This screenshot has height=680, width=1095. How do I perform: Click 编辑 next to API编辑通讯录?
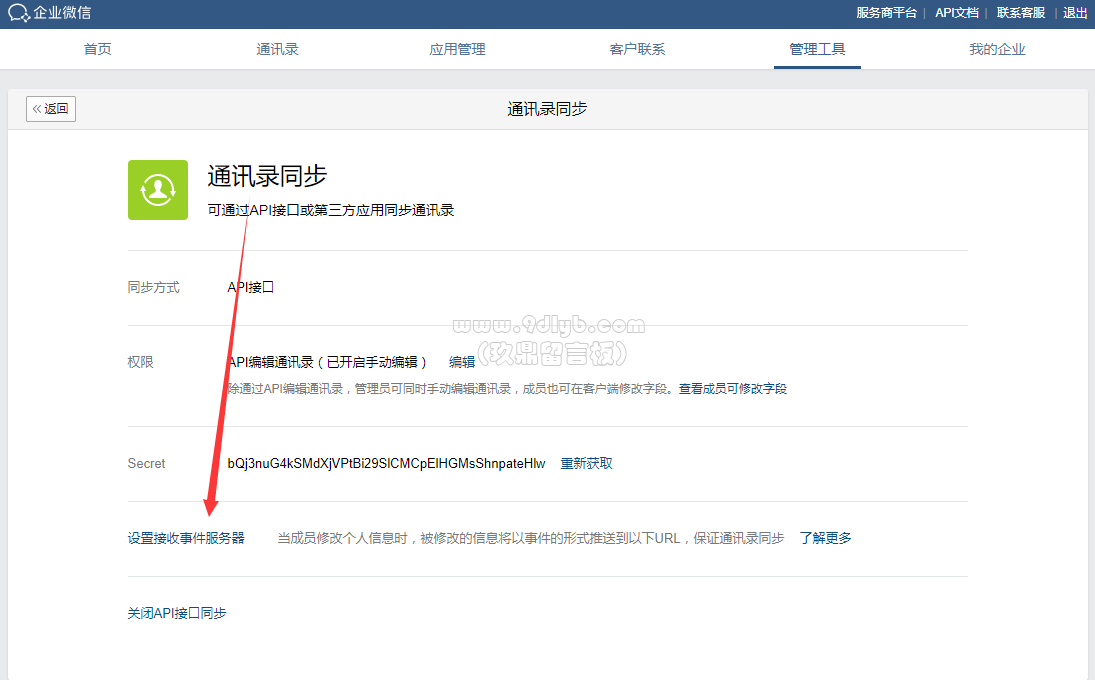462,362
